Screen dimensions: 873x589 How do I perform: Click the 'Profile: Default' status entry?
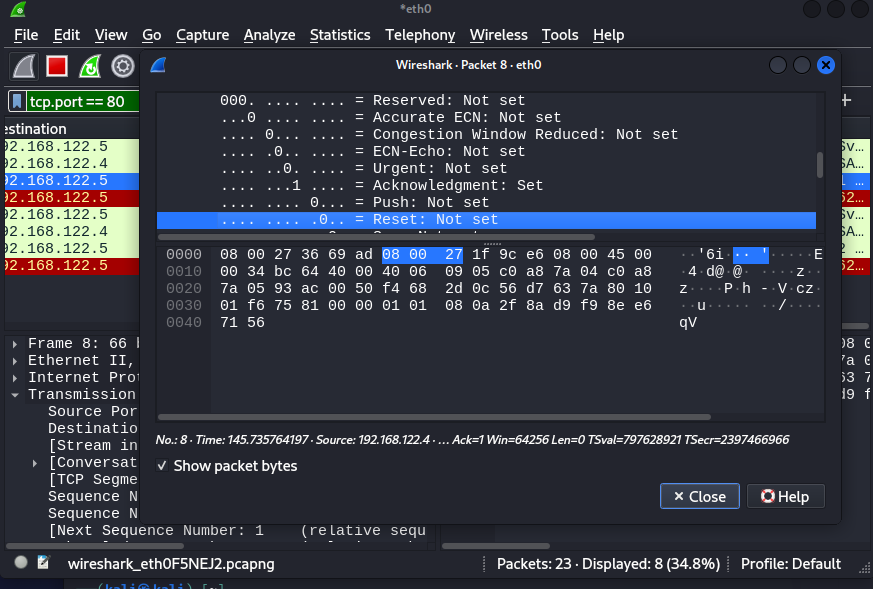pyautogui.click(x=791, y=564)
